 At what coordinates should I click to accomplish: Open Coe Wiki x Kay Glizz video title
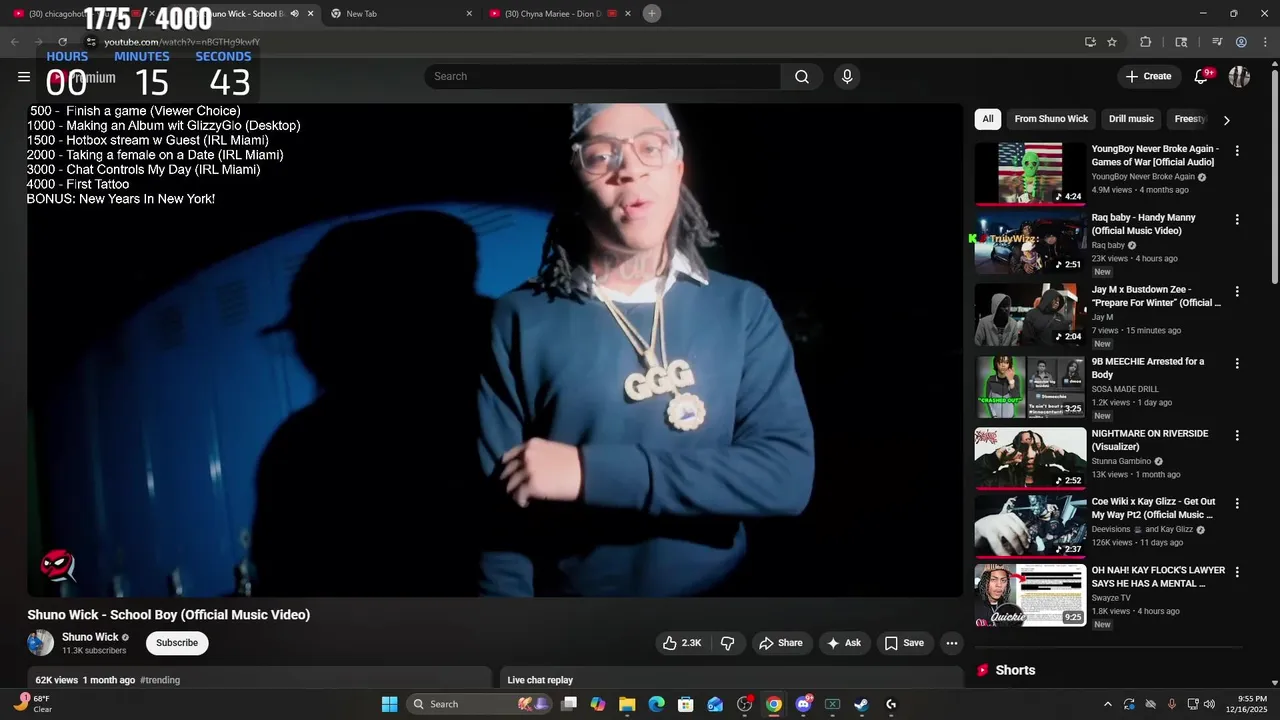click(1154, 508)
